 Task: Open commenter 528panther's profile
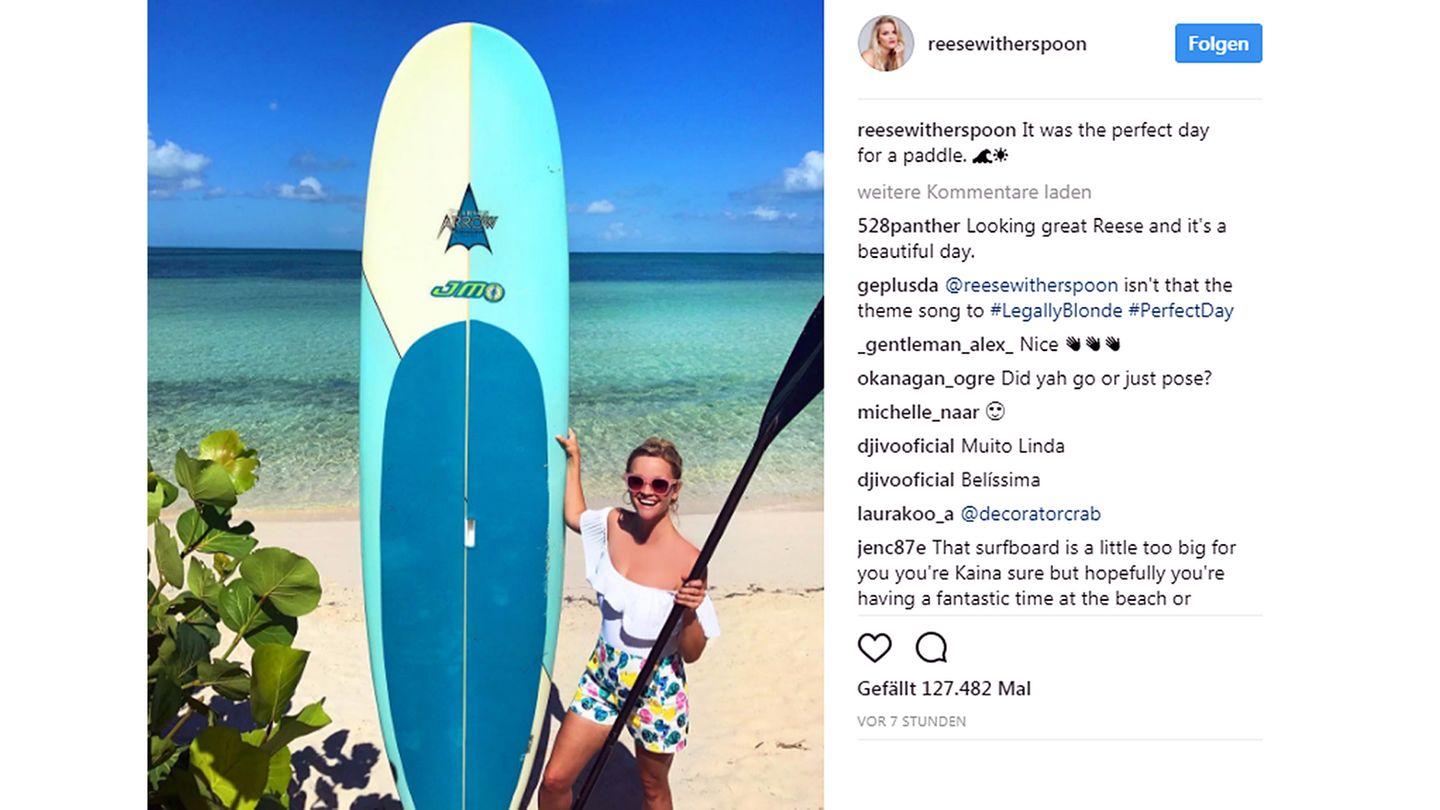pyautogui.click(x=909, y=226)
